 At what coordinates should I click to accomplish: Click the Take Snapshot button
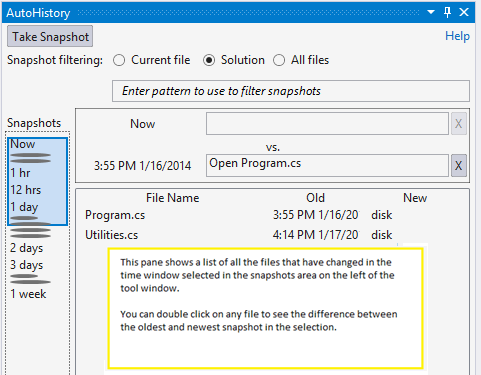[50, 36]
